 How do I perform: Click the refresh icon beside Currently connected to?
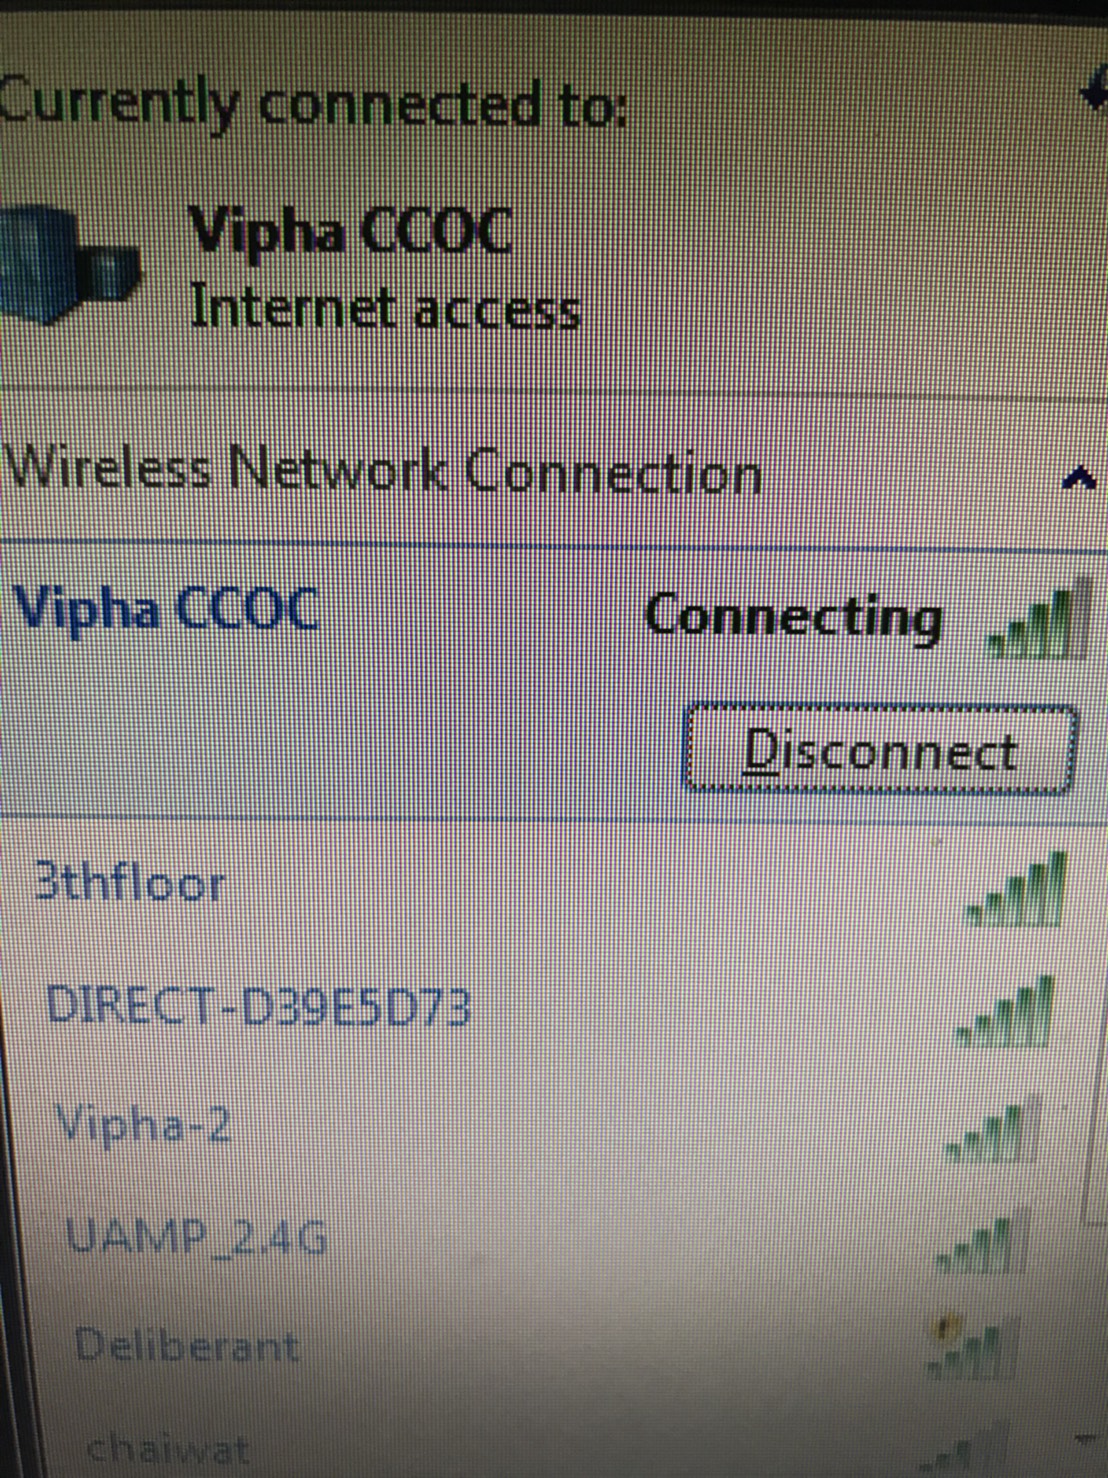1093,93
